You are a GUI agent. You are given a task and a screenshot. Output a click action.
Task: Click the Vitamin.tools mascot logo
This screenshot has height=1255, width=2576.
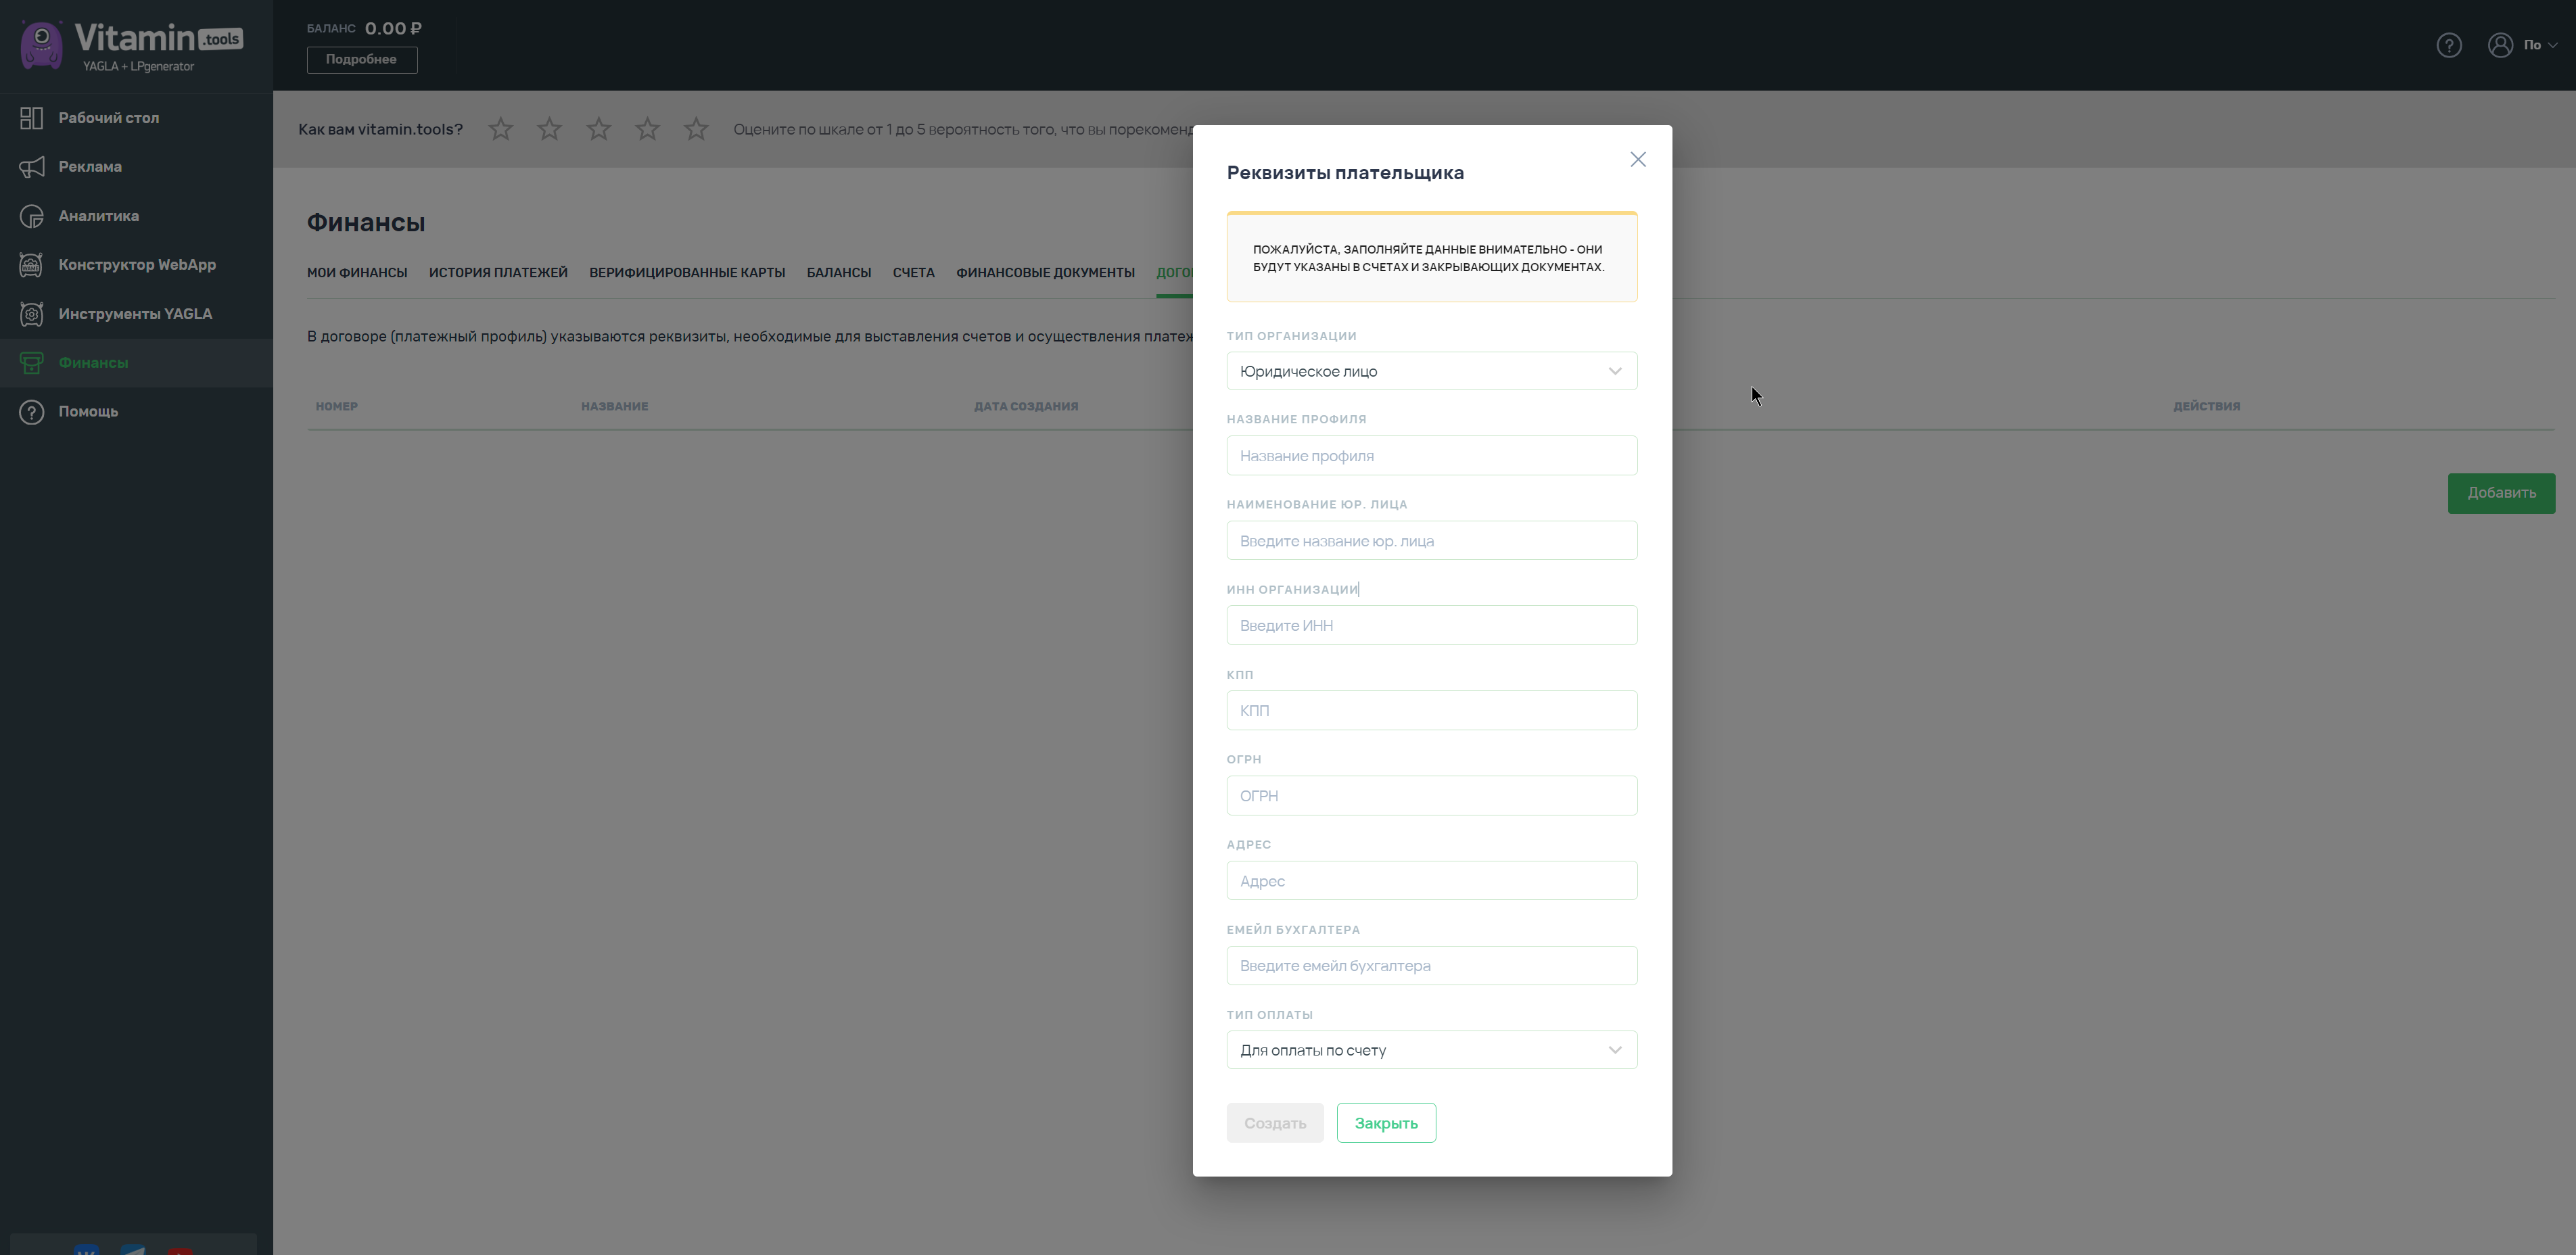(x=41, y=45)
